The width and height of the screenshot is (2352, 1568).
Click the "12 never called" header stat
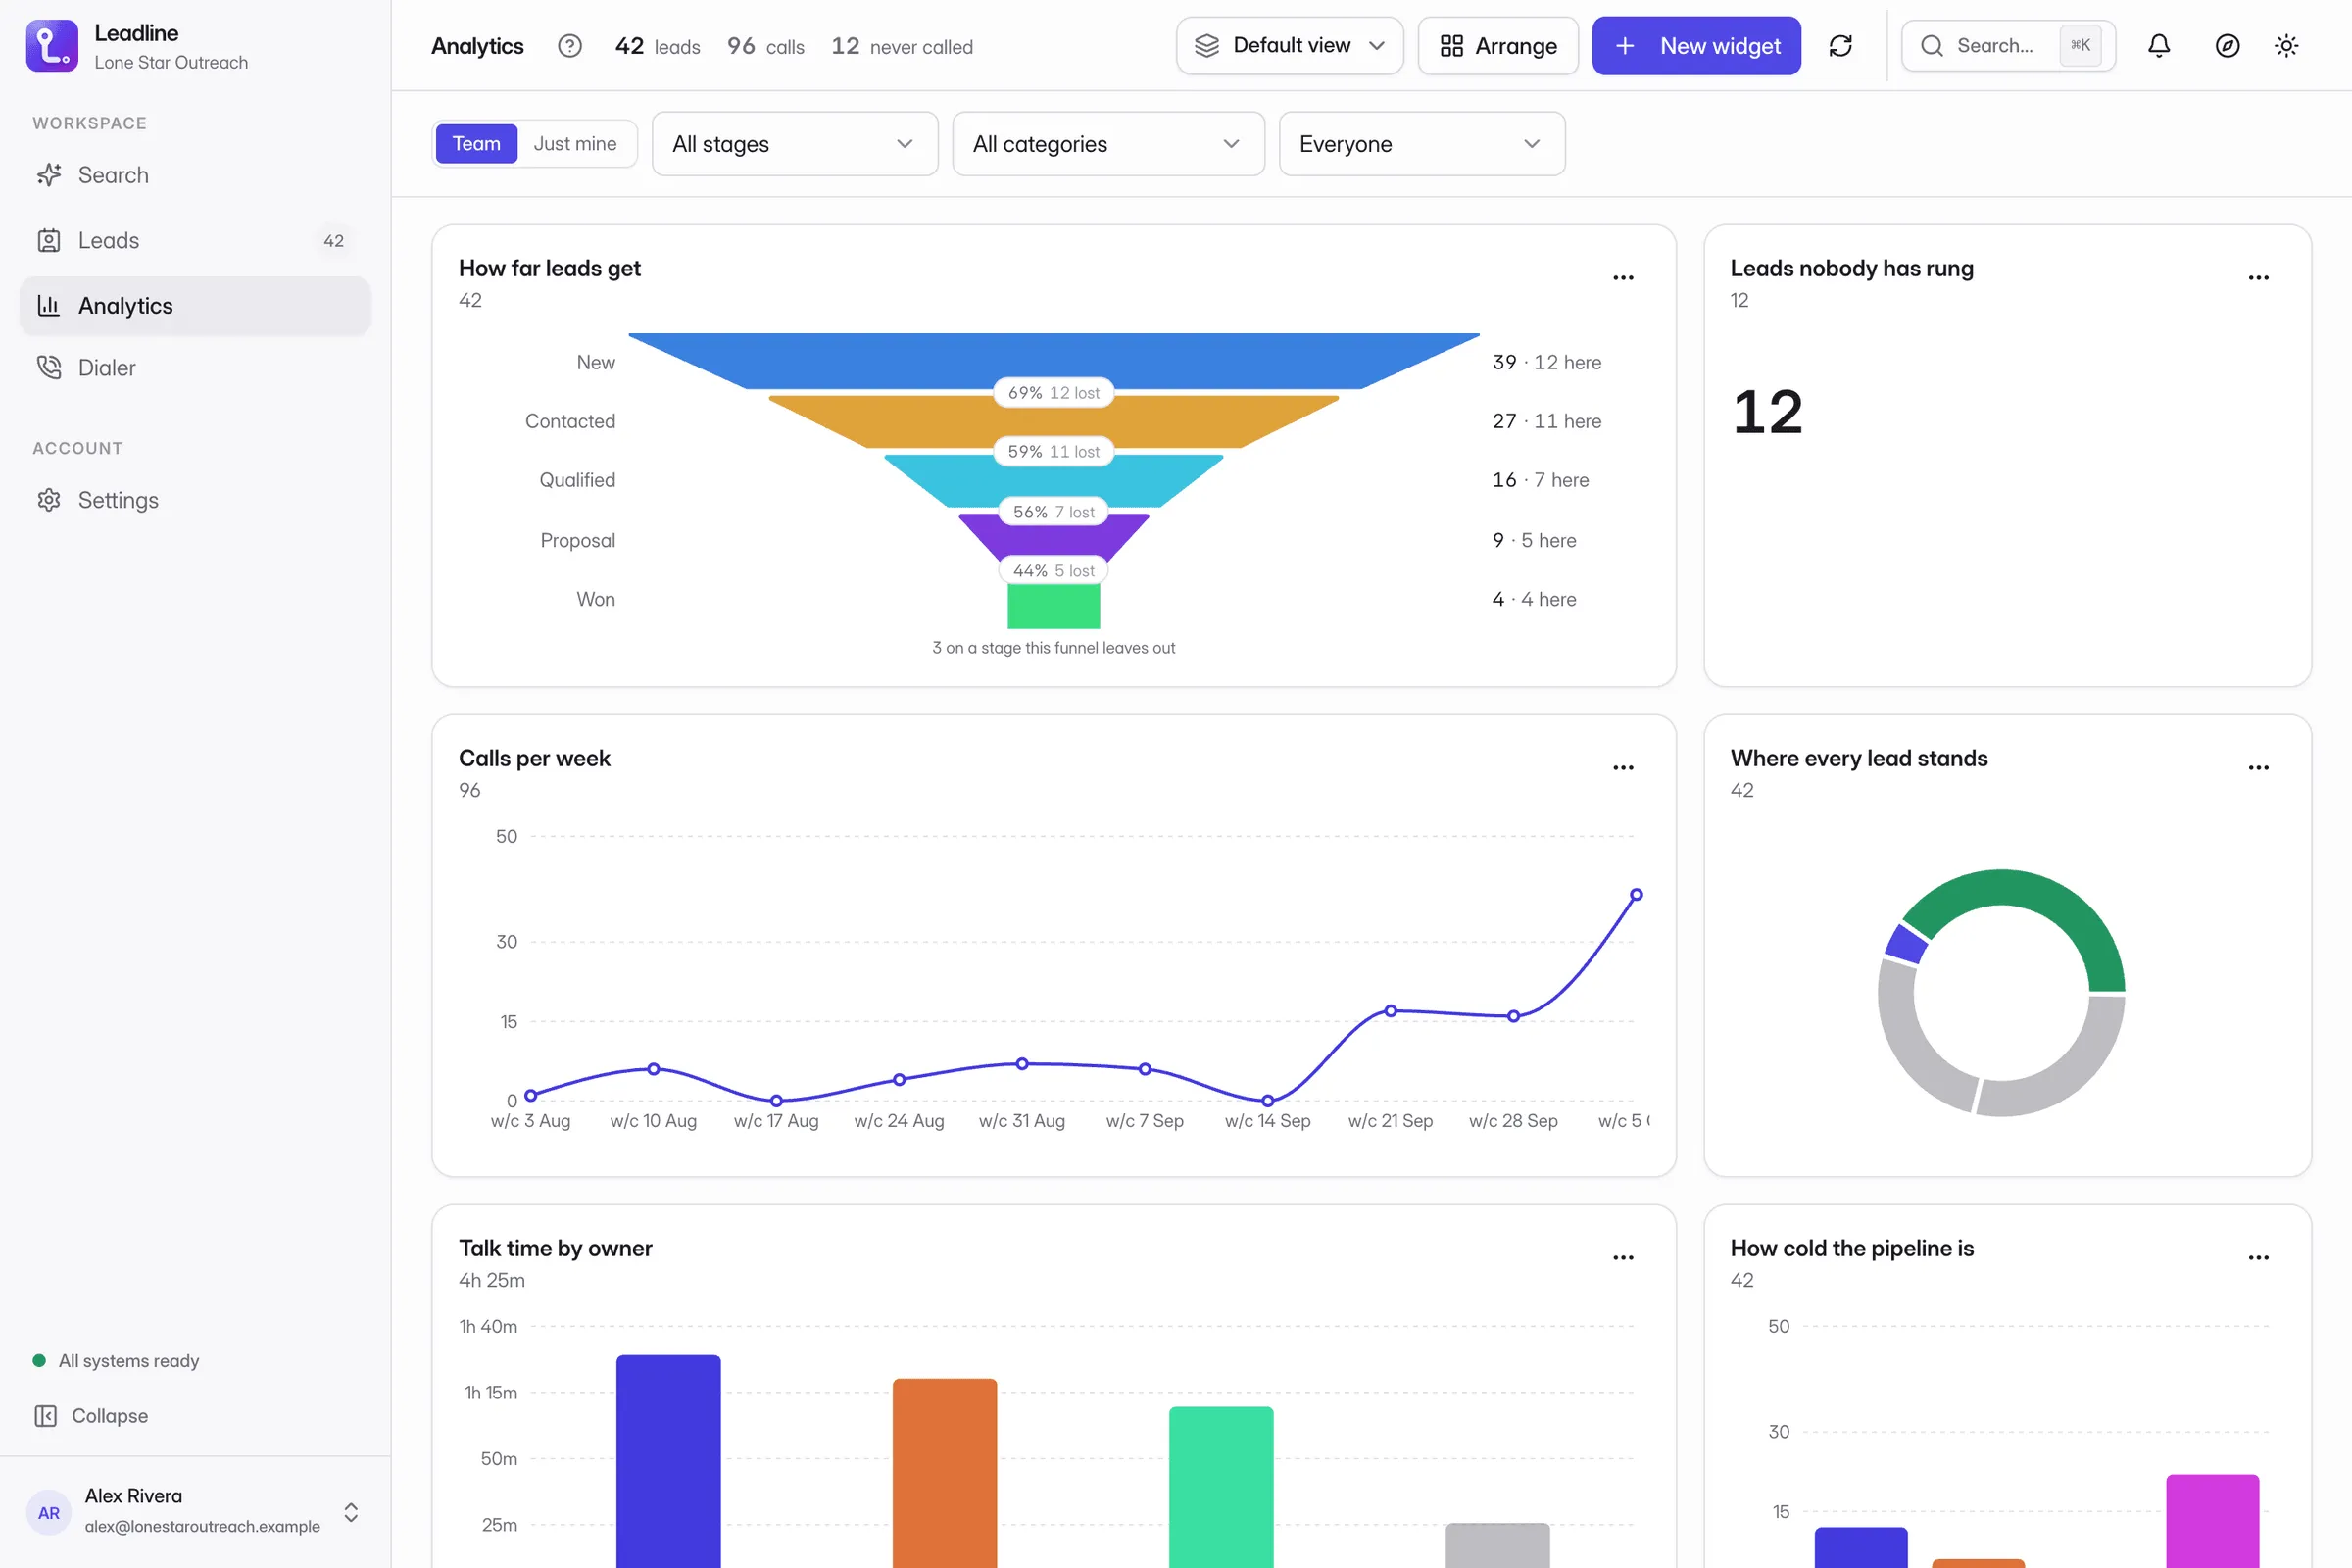point(902,46)
